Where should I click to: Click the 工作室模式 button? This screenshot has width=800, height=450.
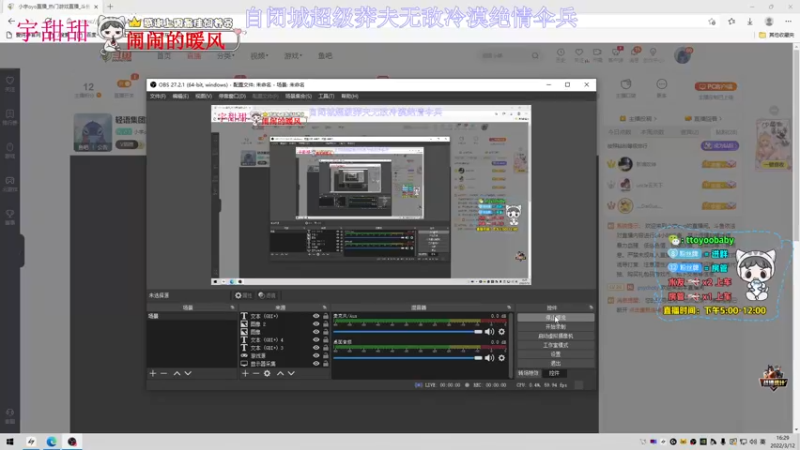(556, 345)
